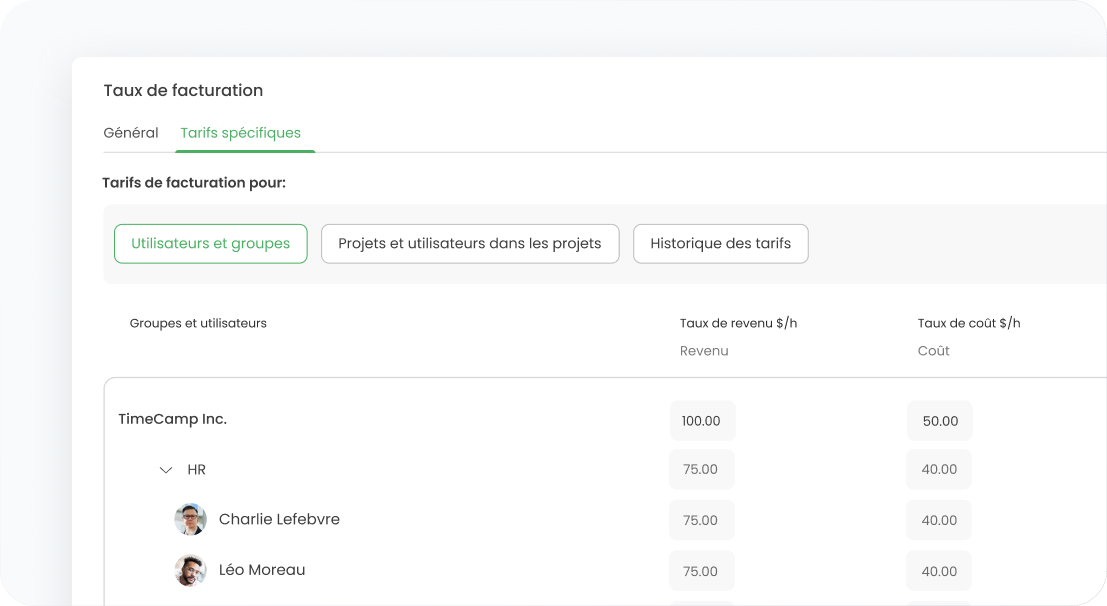Edit TimeCamp Inc. cost rate 50.00
Screen dimensions: 1107x606
940,421
